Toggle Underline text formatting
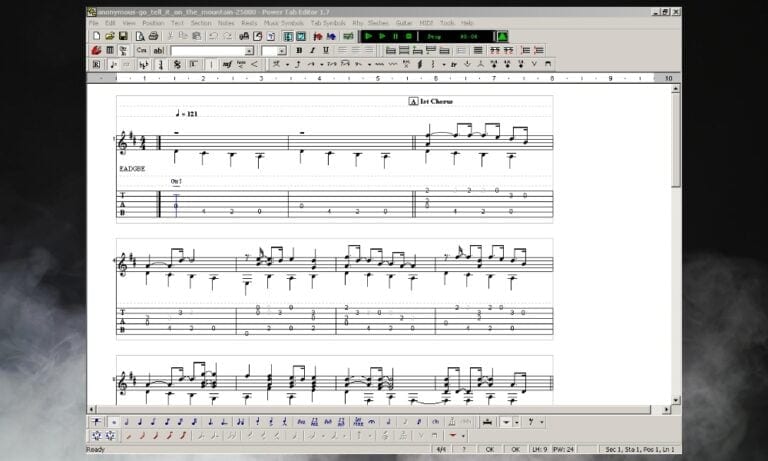The height and width of the screenshot is (461, 768). (325, 50)
